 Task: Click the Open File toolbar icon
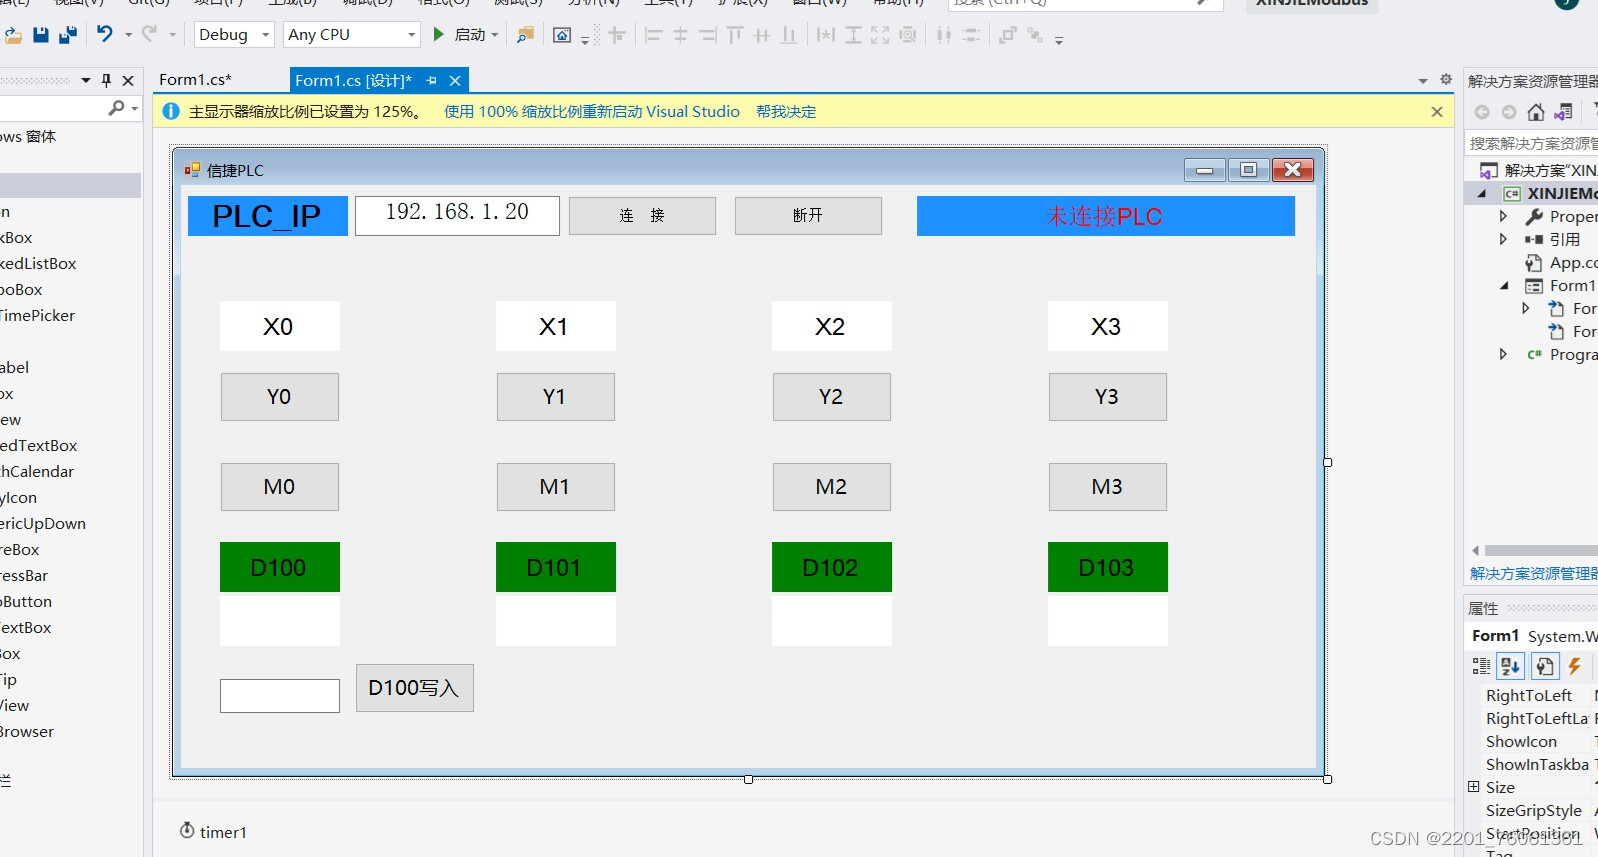pyautogui.click(x=13, y=35)
